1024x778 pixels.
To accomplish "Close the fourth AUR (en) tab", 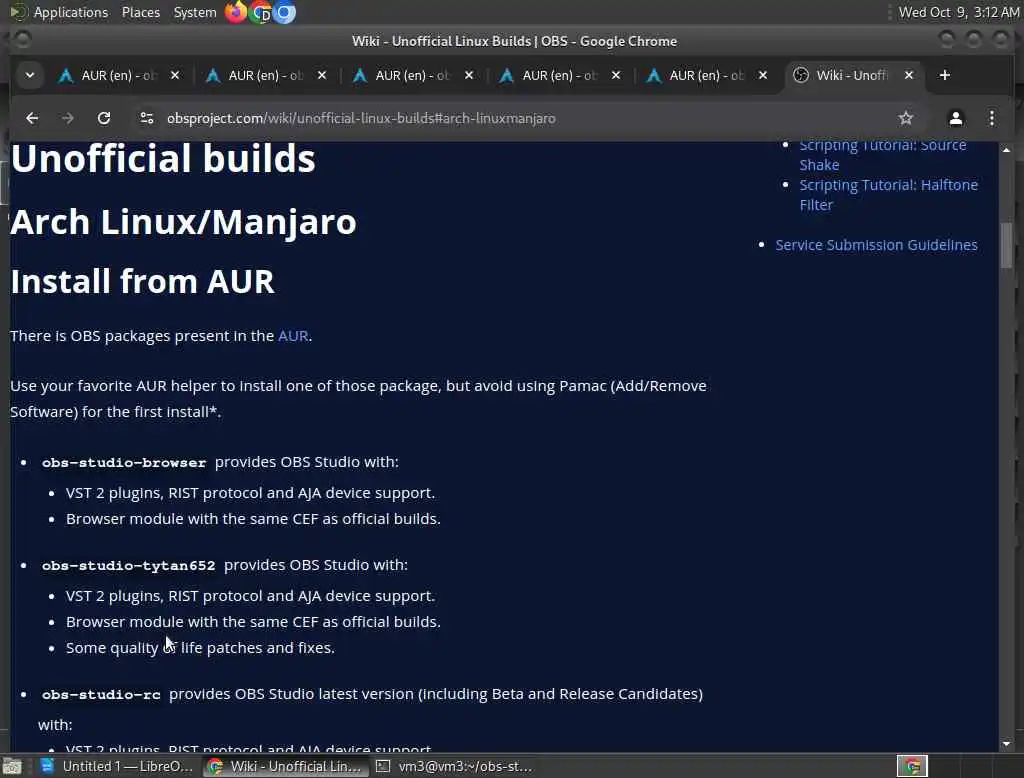I will click(x=616, y=75).
